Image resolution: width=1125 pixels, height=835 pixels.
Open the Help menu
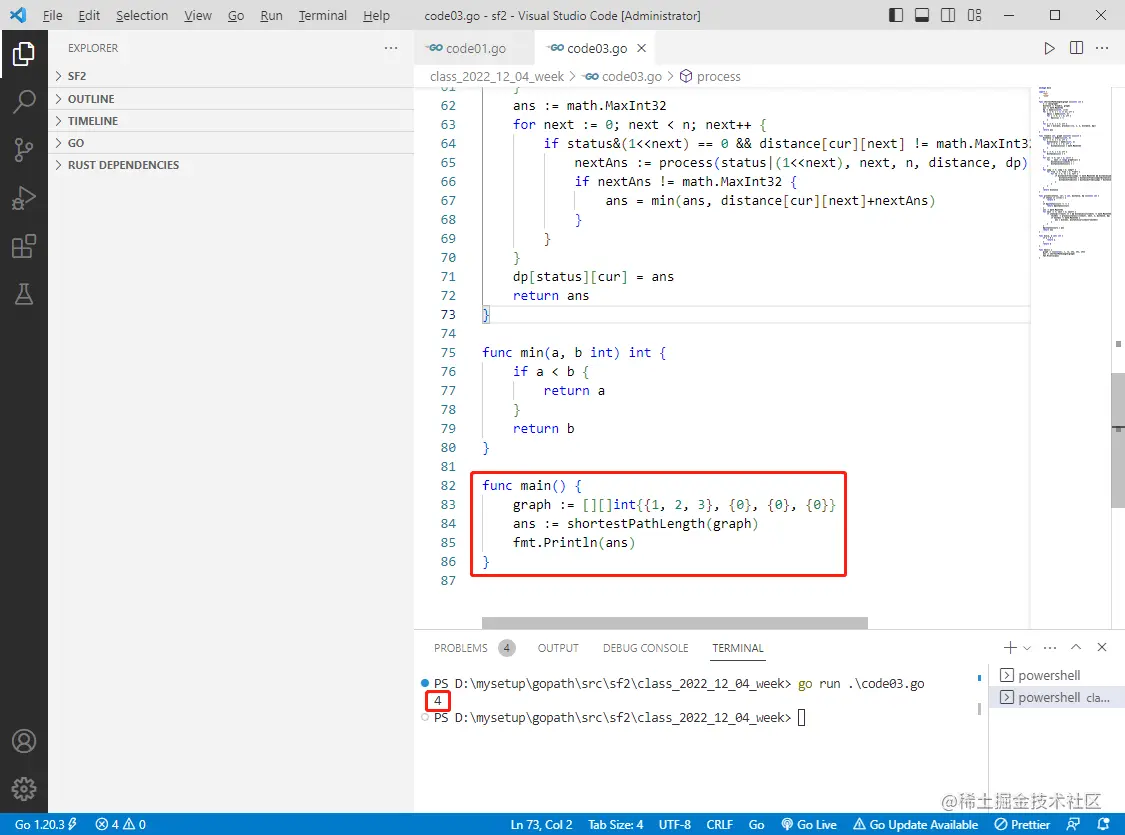[376, 15]
